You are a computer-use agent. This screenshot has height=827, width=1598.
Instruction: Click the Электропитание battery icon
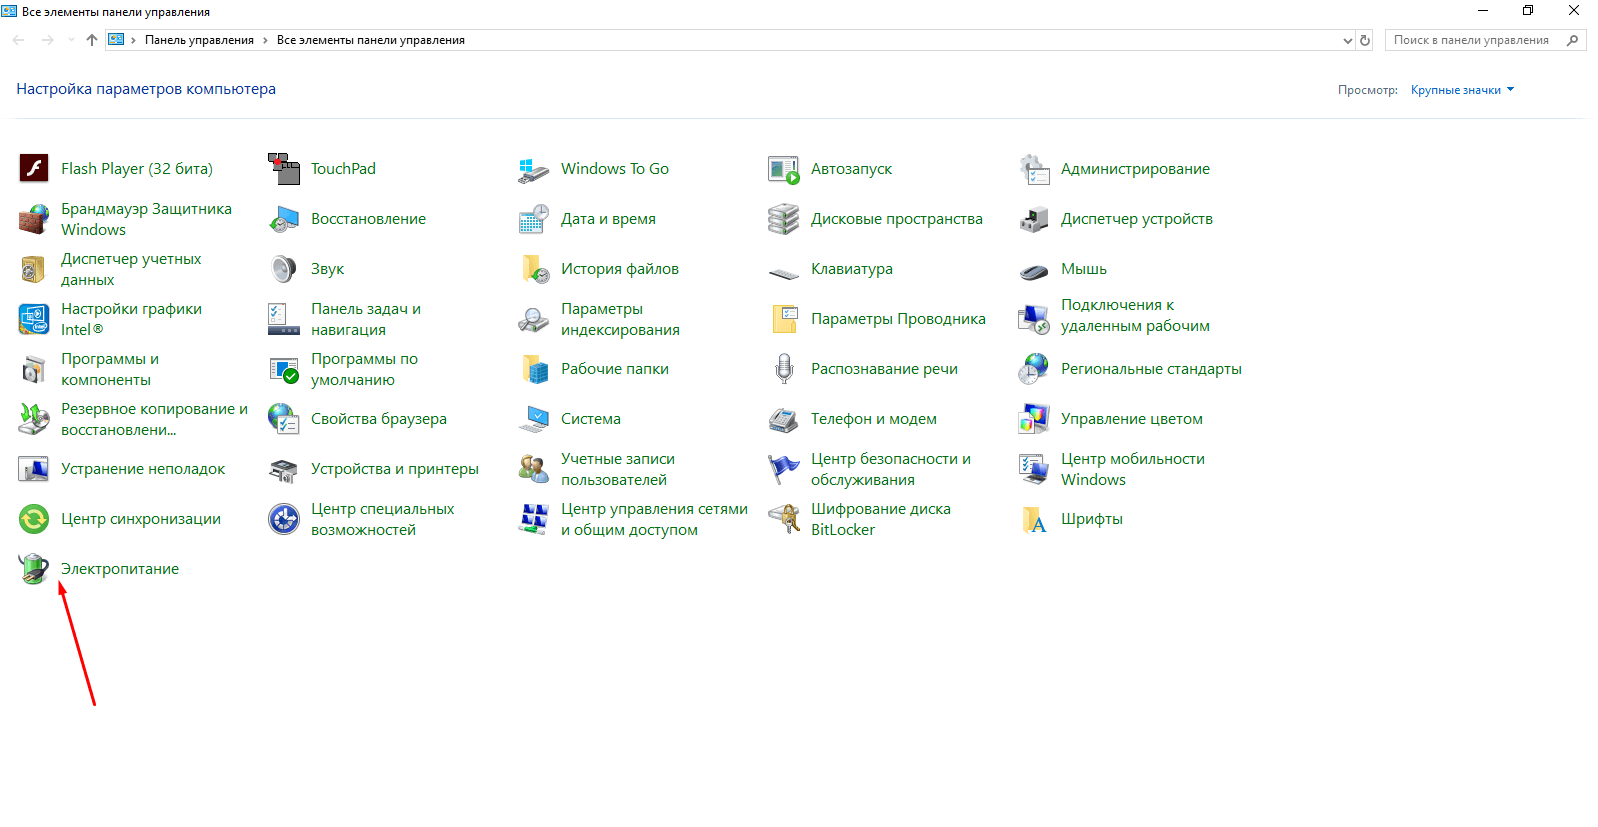(34, 569)
